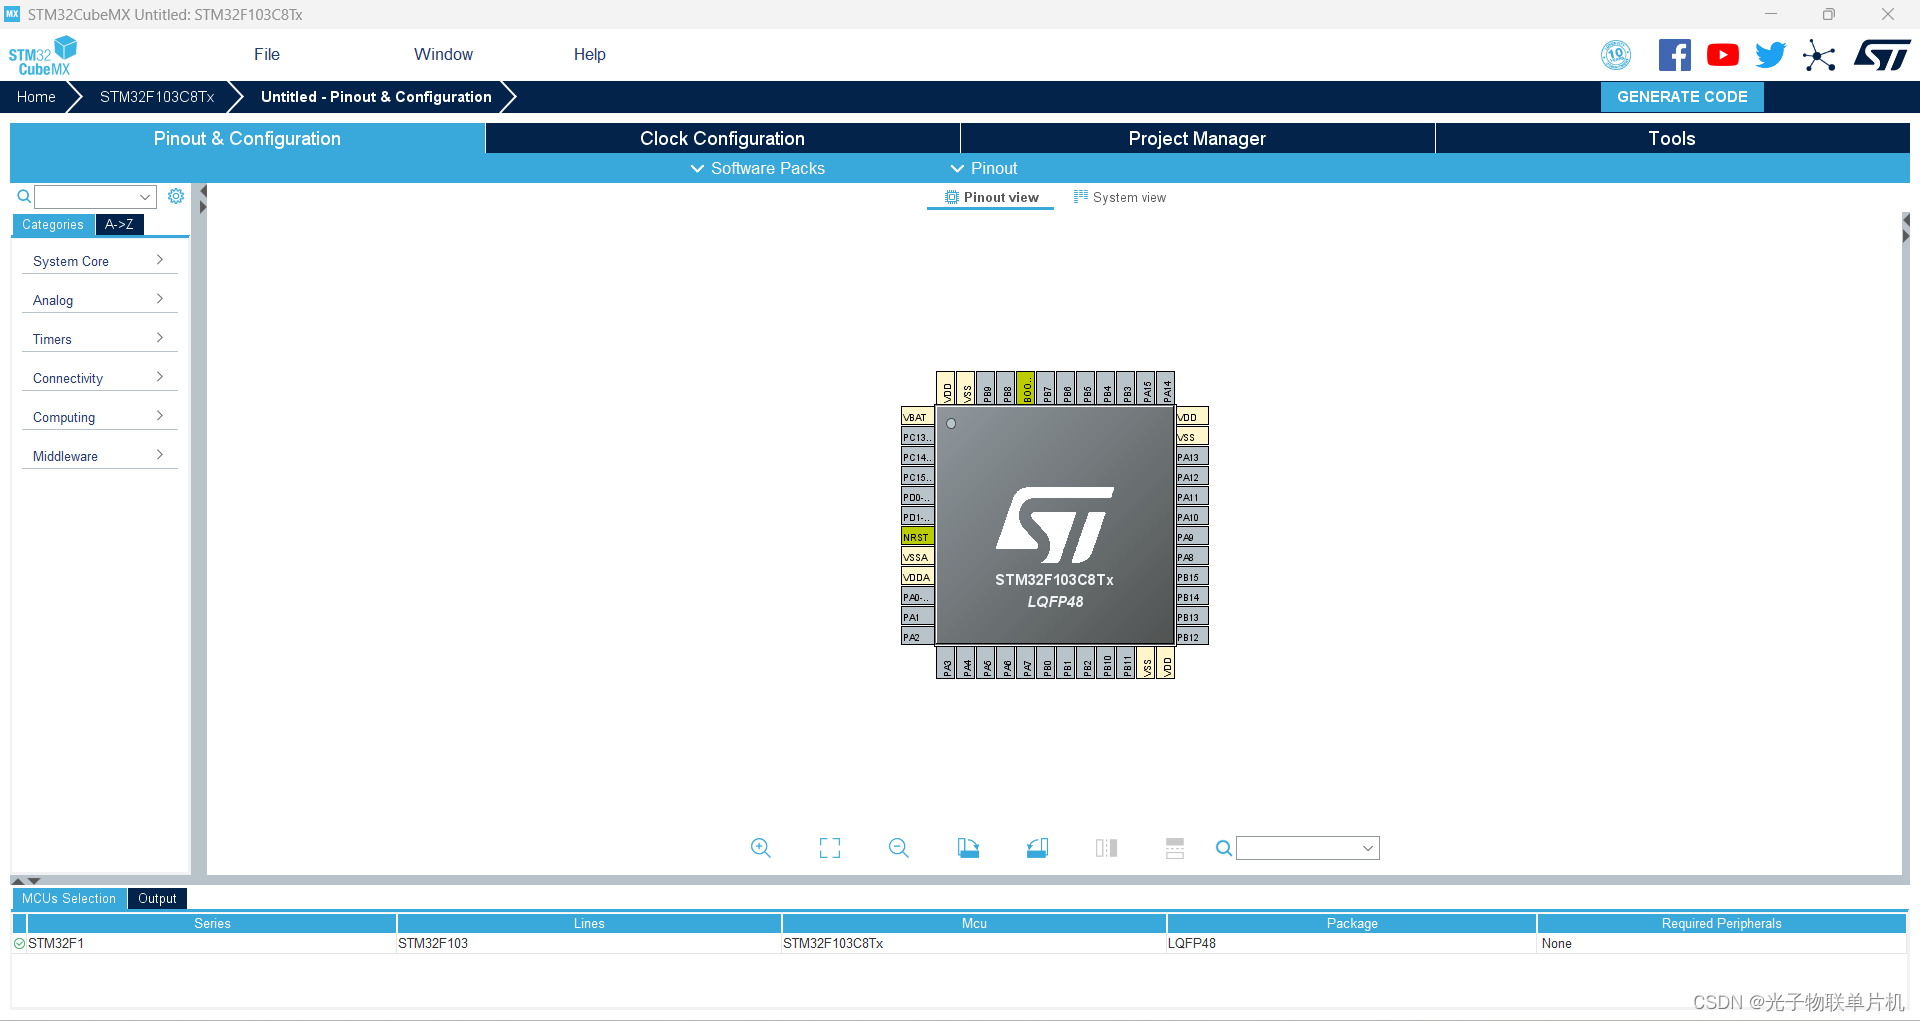Select the MCUs Selection tab
This screenshot has width=1920, height=1021.
pos(69,898)
